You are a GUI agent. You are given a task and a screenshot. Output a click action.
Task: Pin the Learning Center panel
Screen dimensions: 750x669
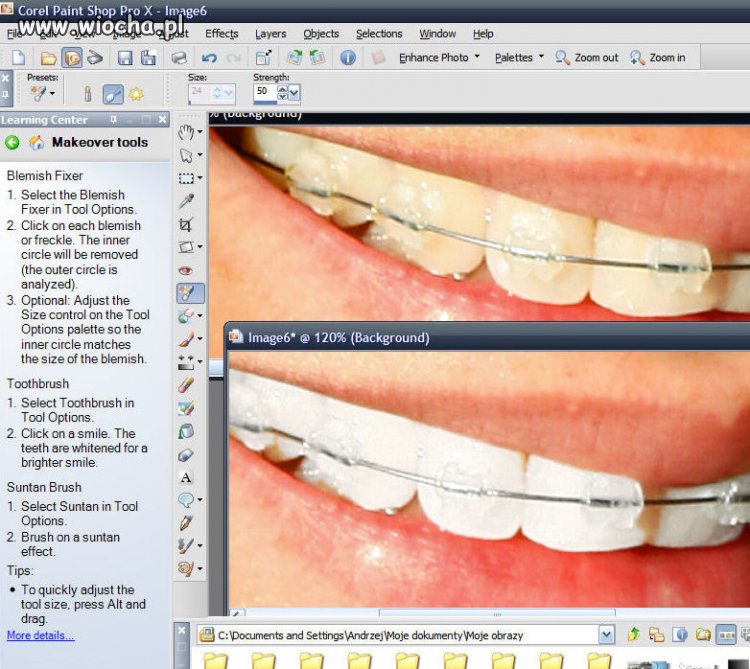pyautogui.click(x=113, y=119)
